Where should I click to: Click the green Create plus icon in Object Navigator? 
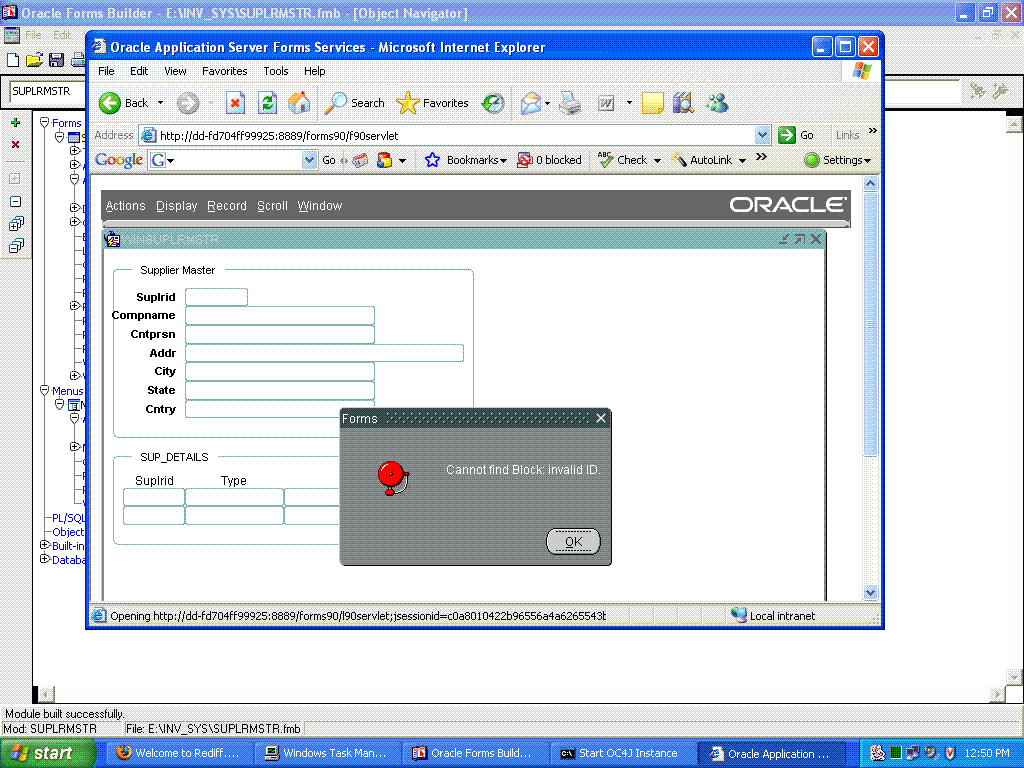pyautogui.click(x=16, y=123)
